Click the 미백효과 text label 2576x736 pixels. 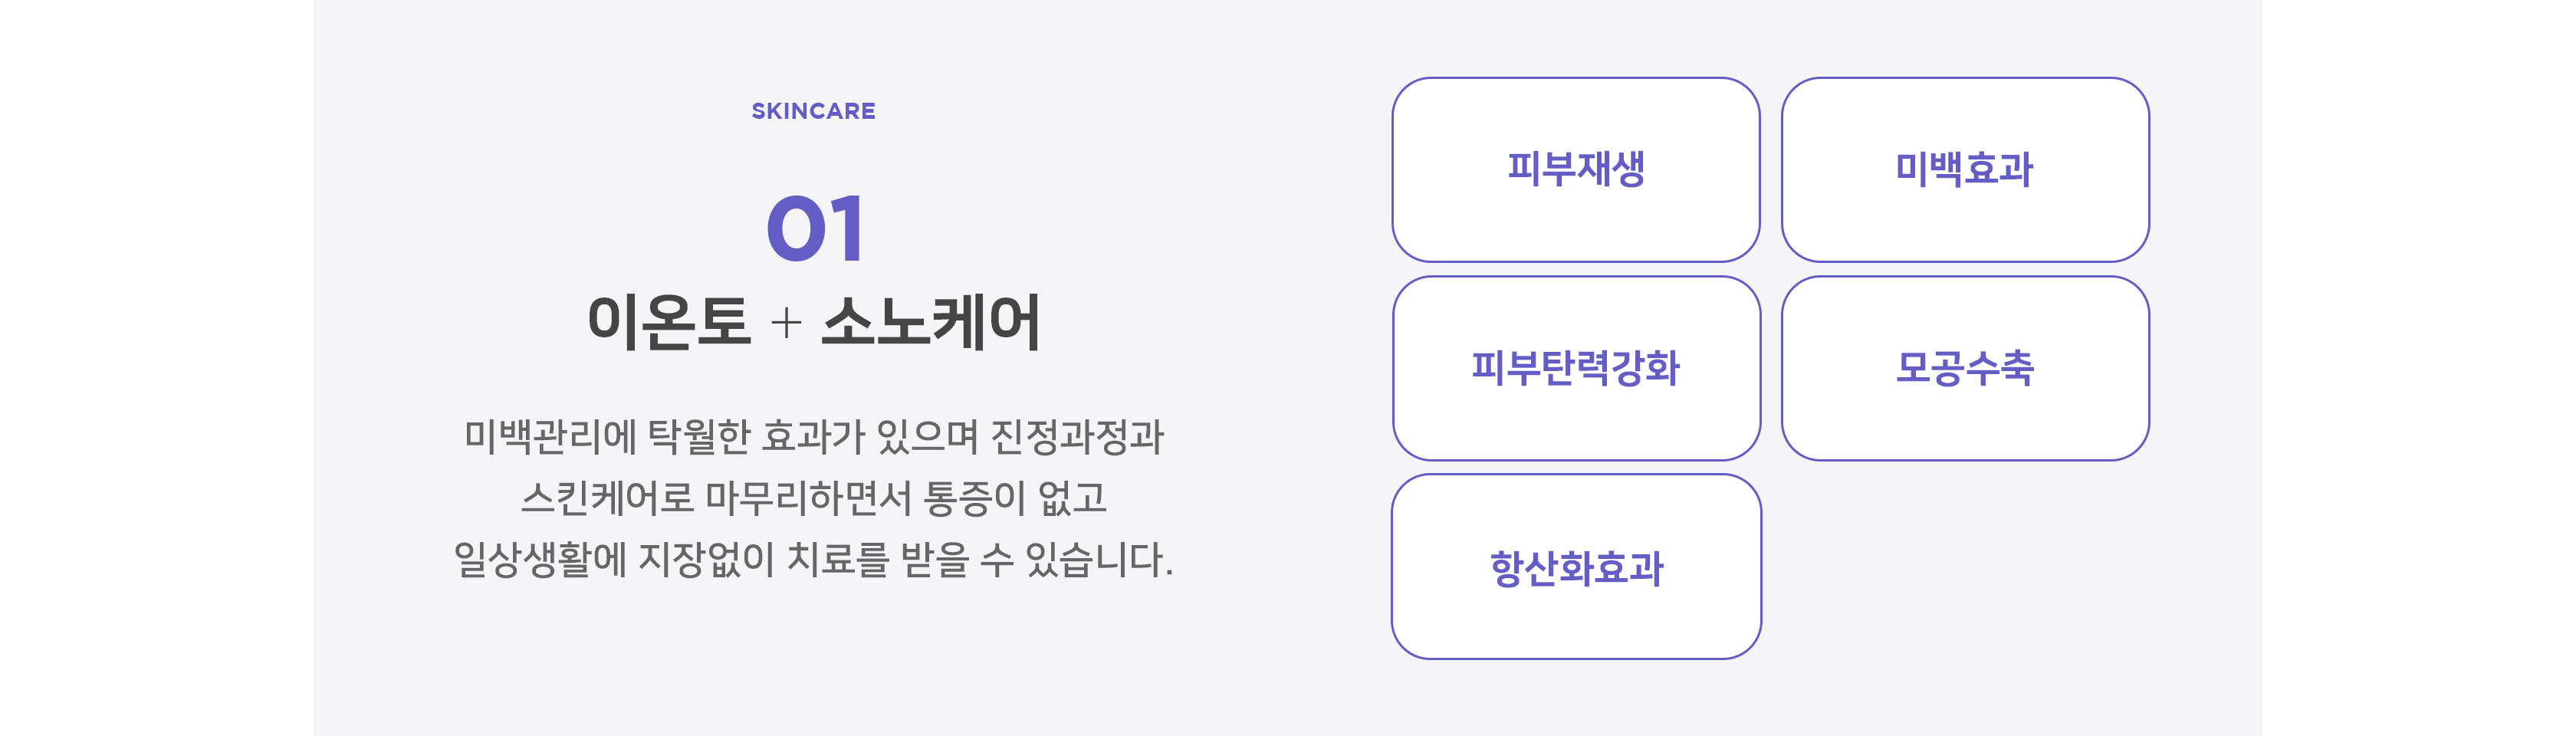(x=1965, y=169)
